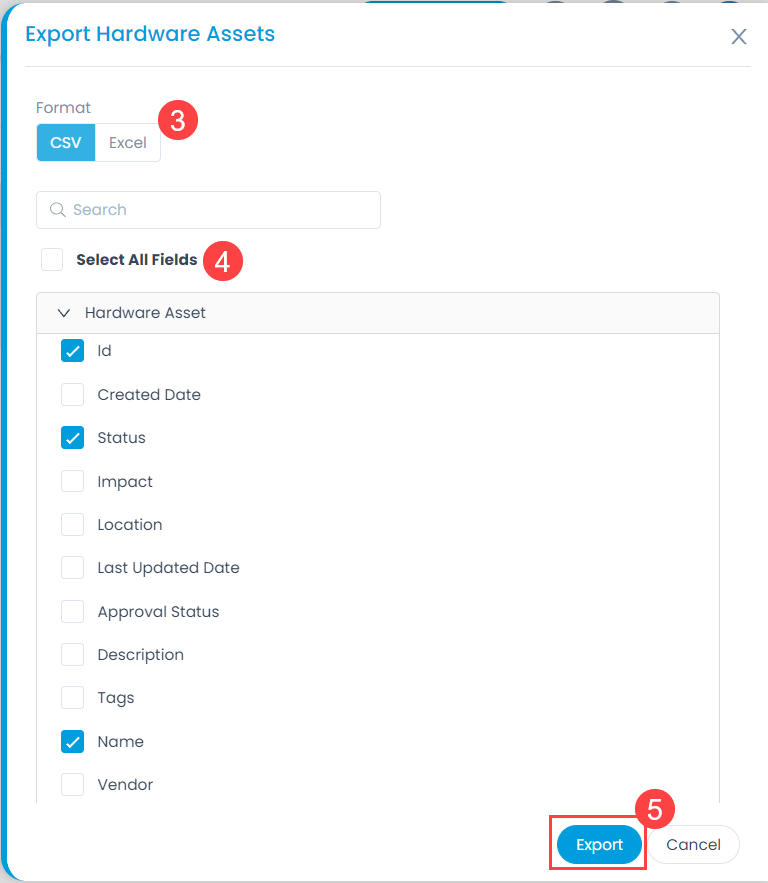Collapse the Hardware Asset section chevron

[64, 313]
